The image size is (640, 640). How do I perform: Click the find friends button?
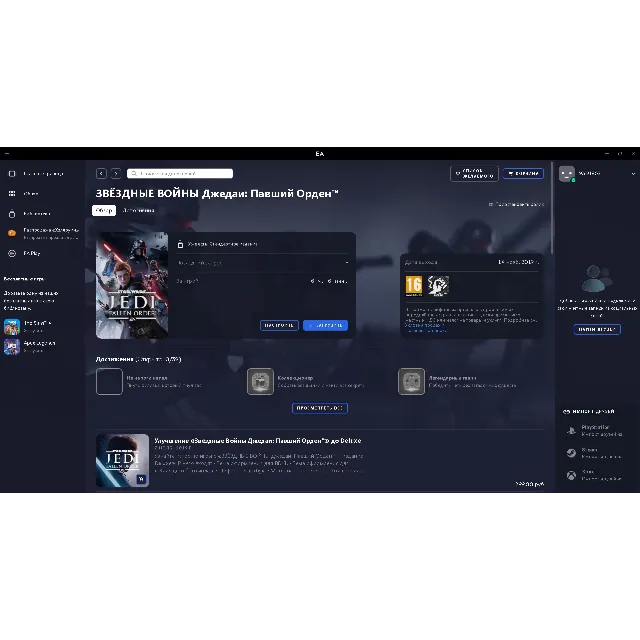pyautogui.click(x=597, y=329)
